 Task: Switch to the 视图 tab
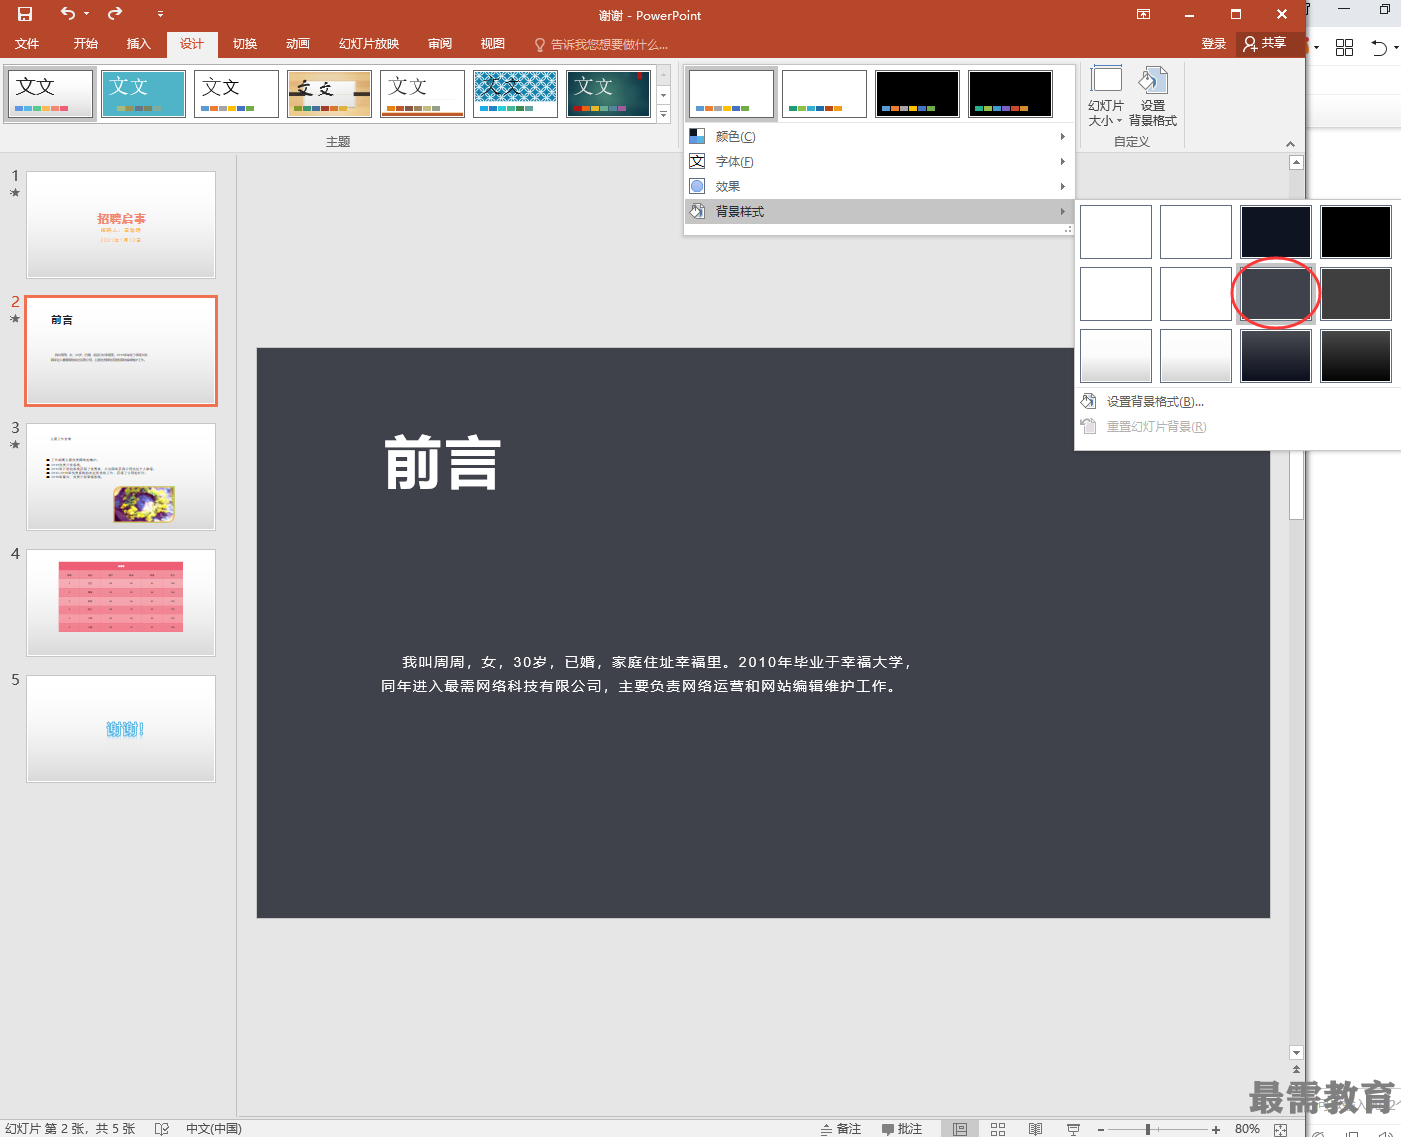pyautogui.click(x=493, y=44)
